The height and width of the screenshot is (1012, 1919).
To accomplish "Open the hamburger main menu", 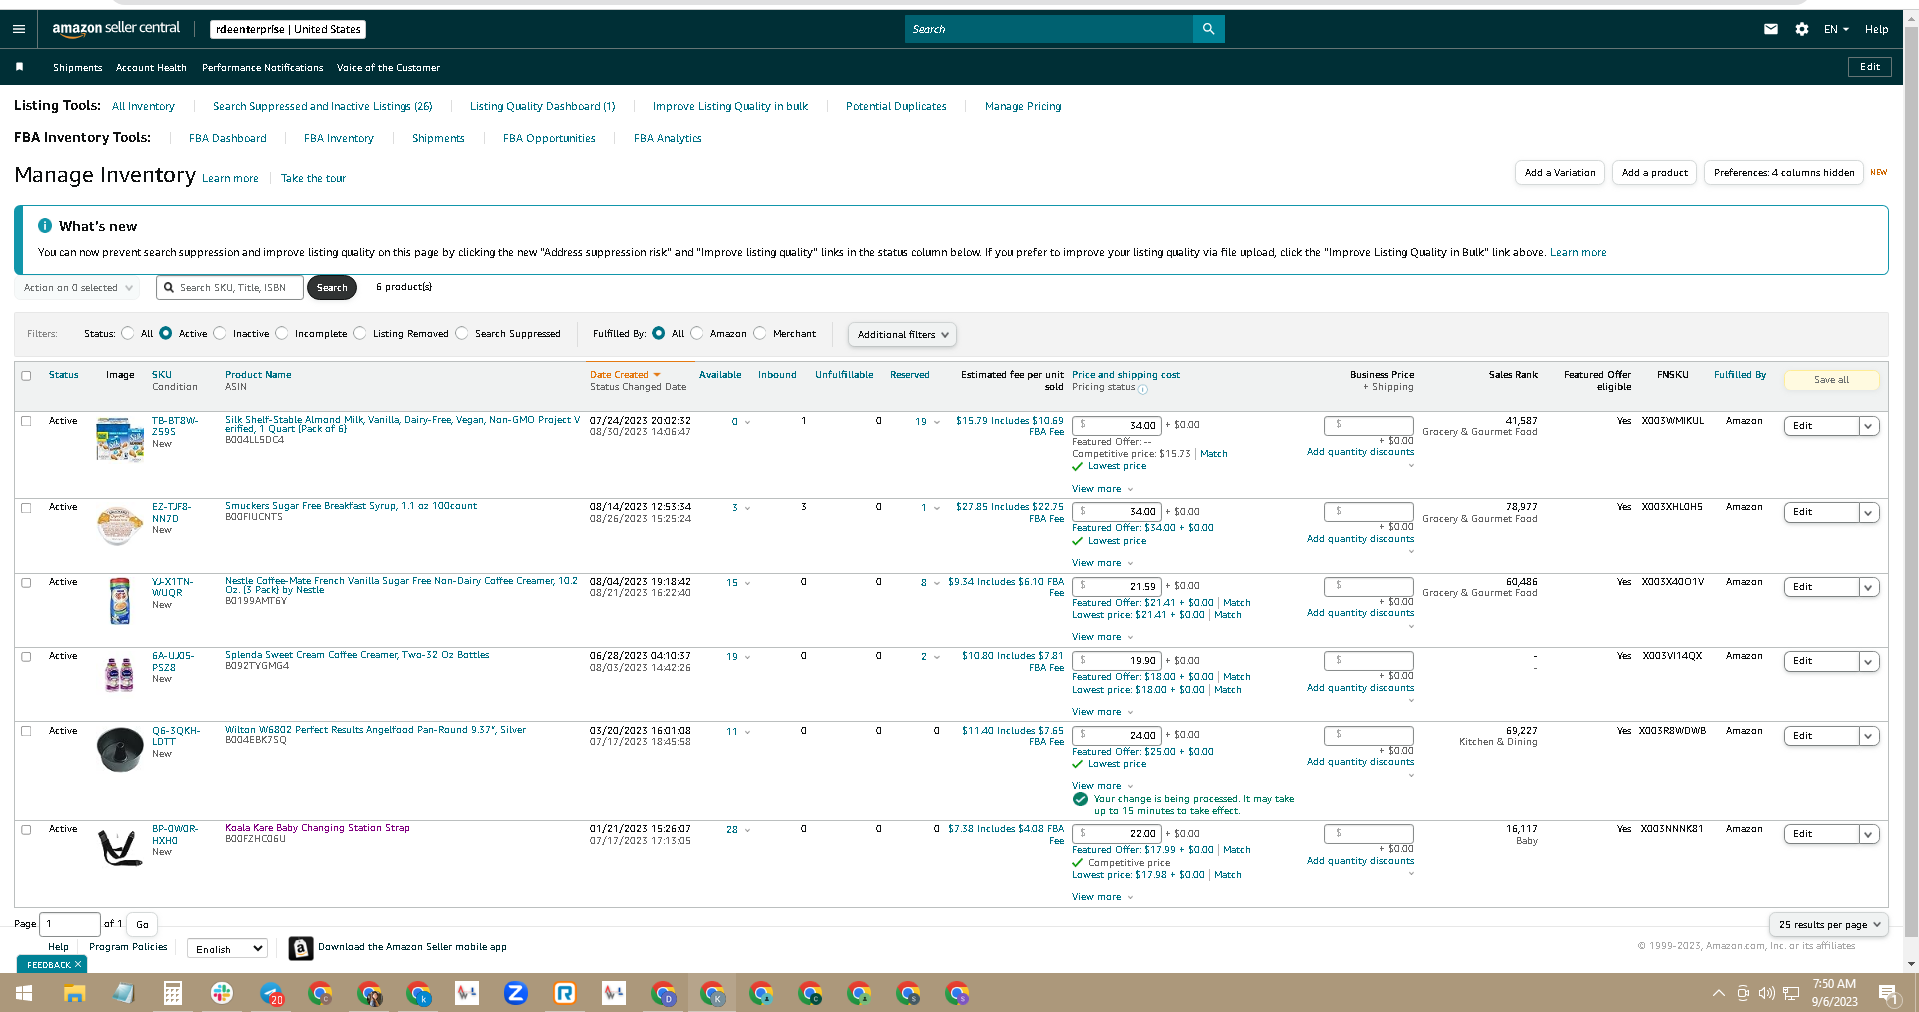I will [x=19, y=29].
